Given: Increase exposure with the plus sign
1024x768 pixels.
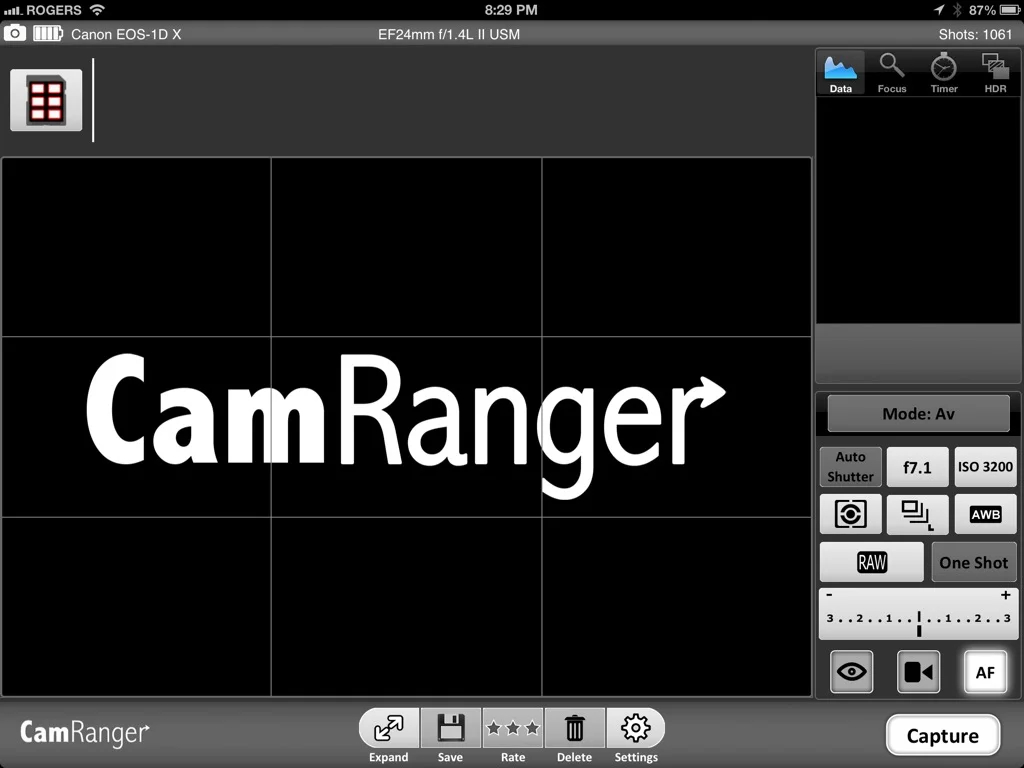Looking at the screenshot, I should point(1006,595).
